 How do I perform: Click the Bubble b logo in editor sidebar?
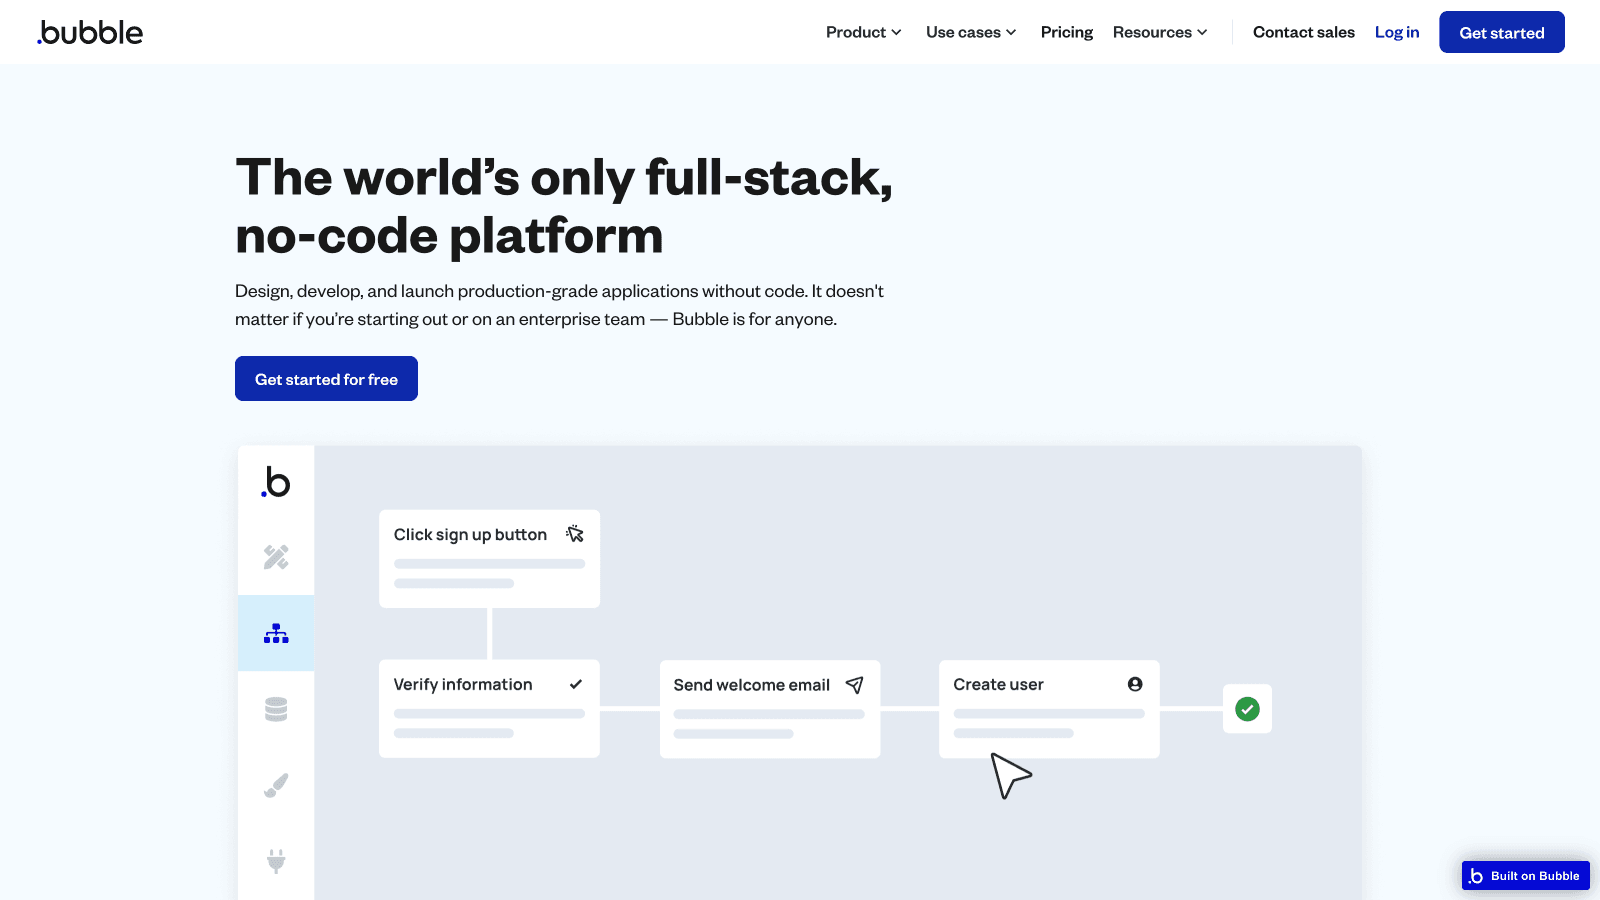(276, 482)
